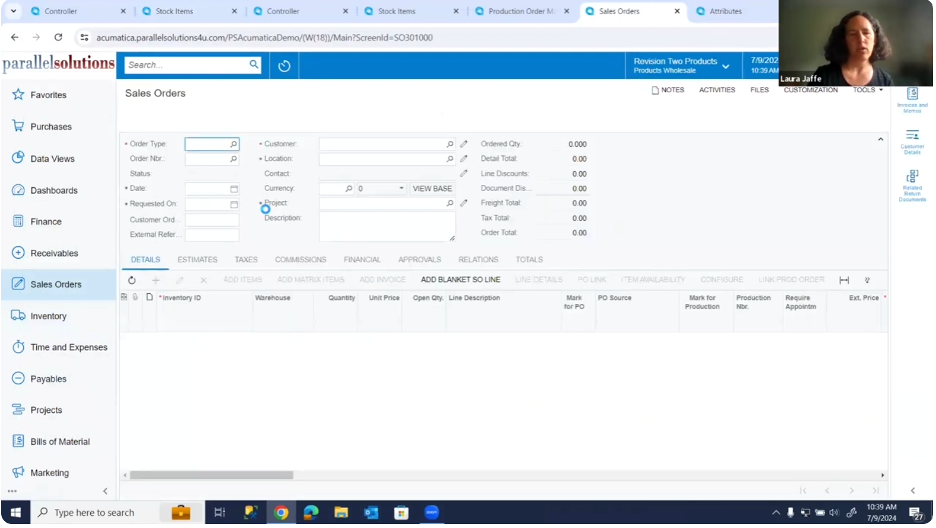
Task: Click the edit pencil next to Customer
Action: tap(464, 144)
